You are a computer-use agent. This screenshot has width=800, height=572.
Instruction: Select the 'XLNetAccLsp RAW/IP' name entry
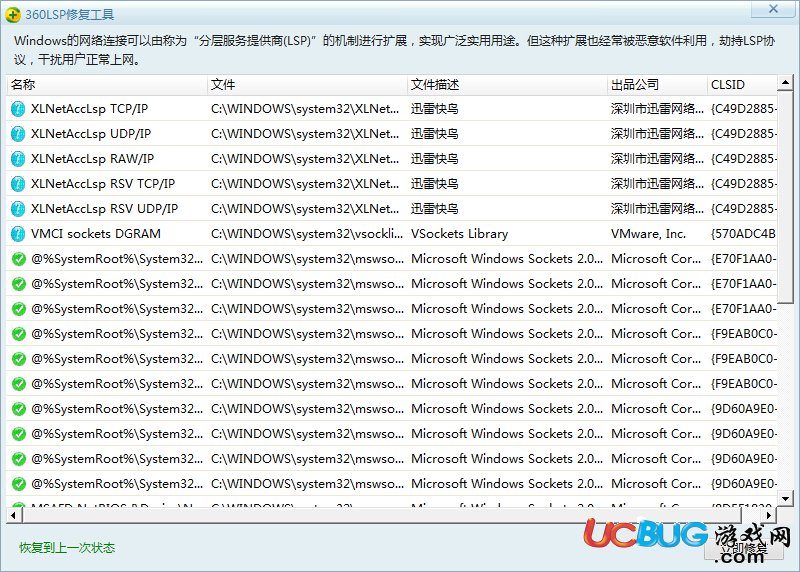(92, 159)
